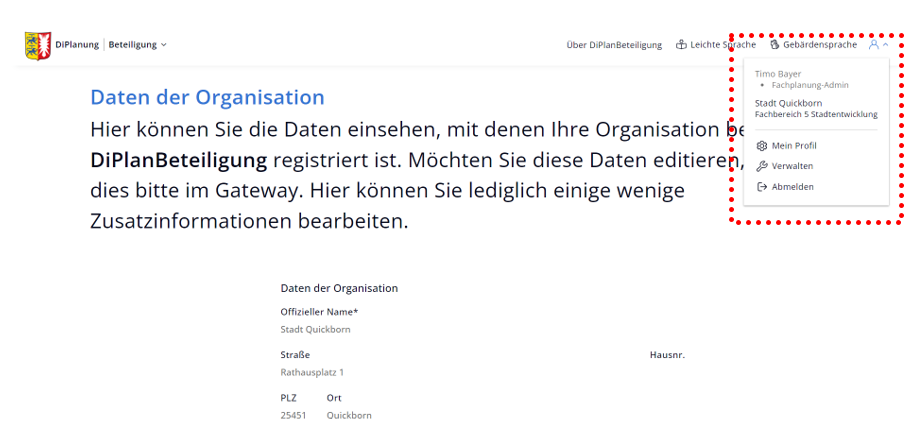Click the Offizieller Name field value
The width and height of the screenshot is (918, 437).
315,329
